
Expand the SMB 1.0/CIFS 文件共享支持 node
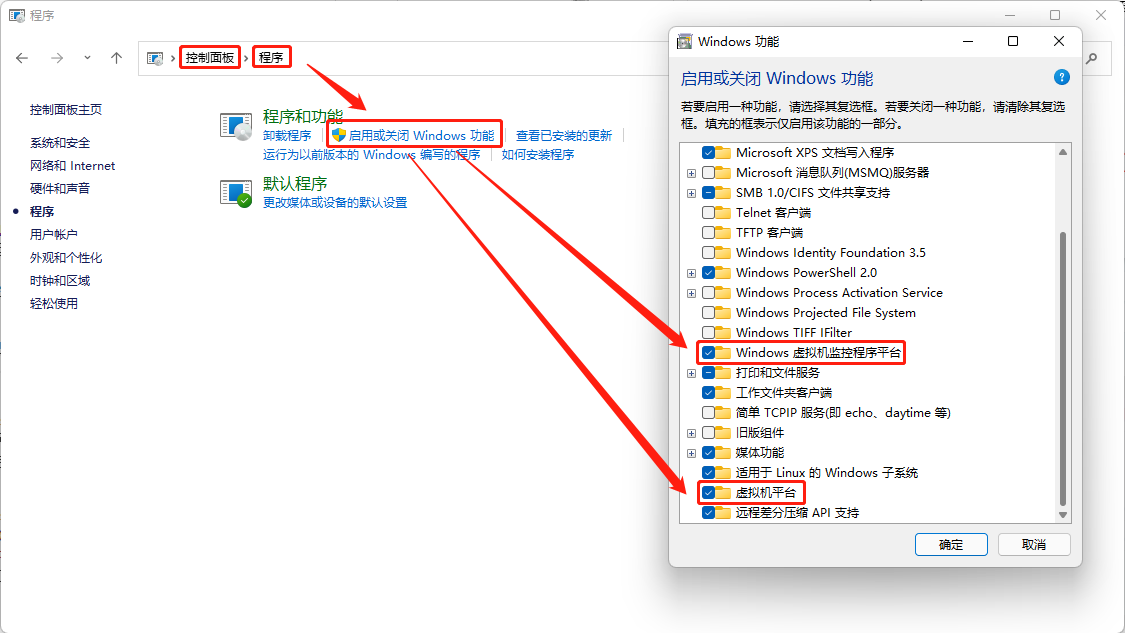pyautogui.click(x=691, y=193)
